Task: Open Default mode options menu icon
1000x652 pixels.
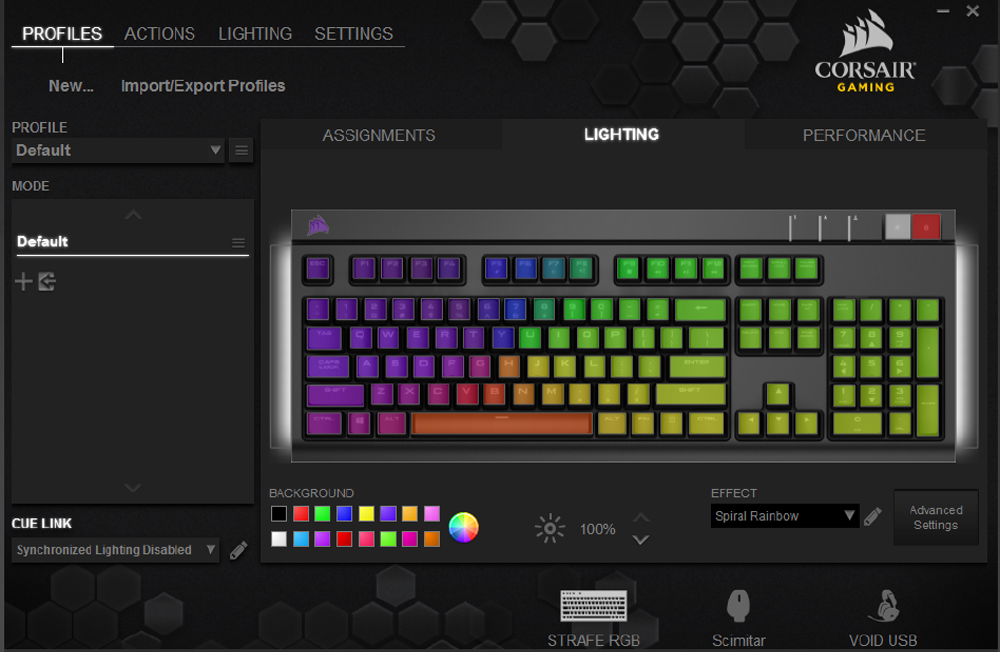Action: point(239,242)
